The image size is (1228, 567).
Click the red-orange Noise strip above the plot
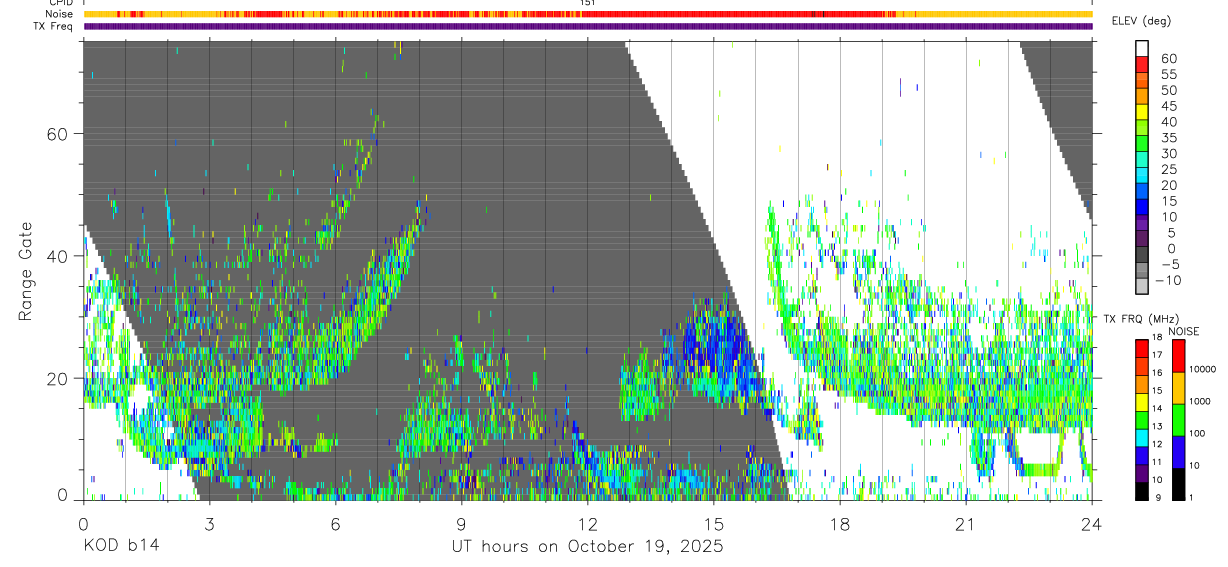pyautogui.click(x=587, y=14)
